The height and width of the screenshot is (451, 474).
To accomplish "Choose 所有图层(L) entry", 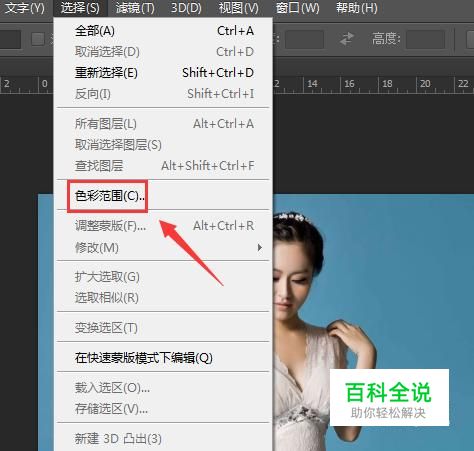I will tap(163, 124).
